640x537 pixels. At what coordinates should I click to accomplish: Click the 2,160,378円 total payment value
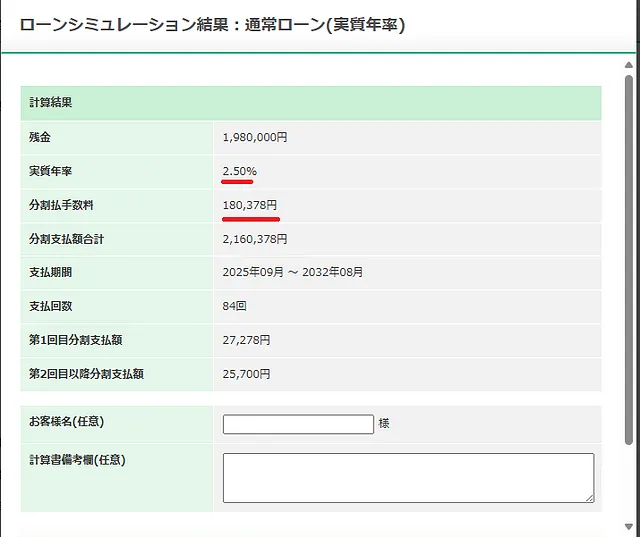[x=255, y=239]
